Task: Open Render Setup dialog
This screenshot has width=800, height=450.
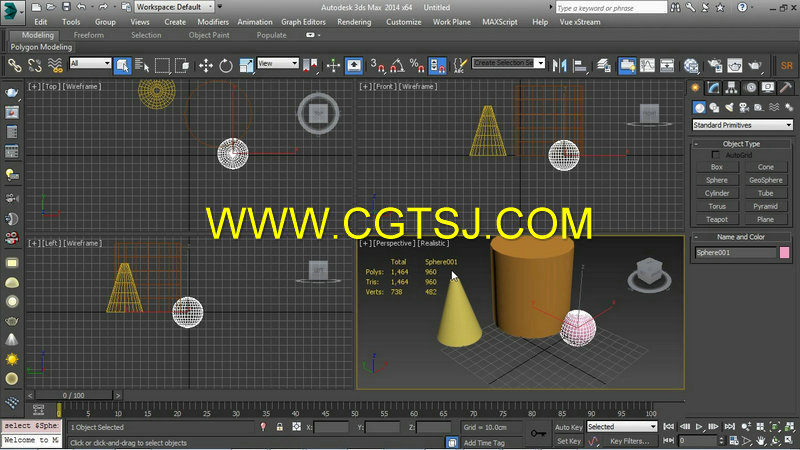Action: click(715, 65)
